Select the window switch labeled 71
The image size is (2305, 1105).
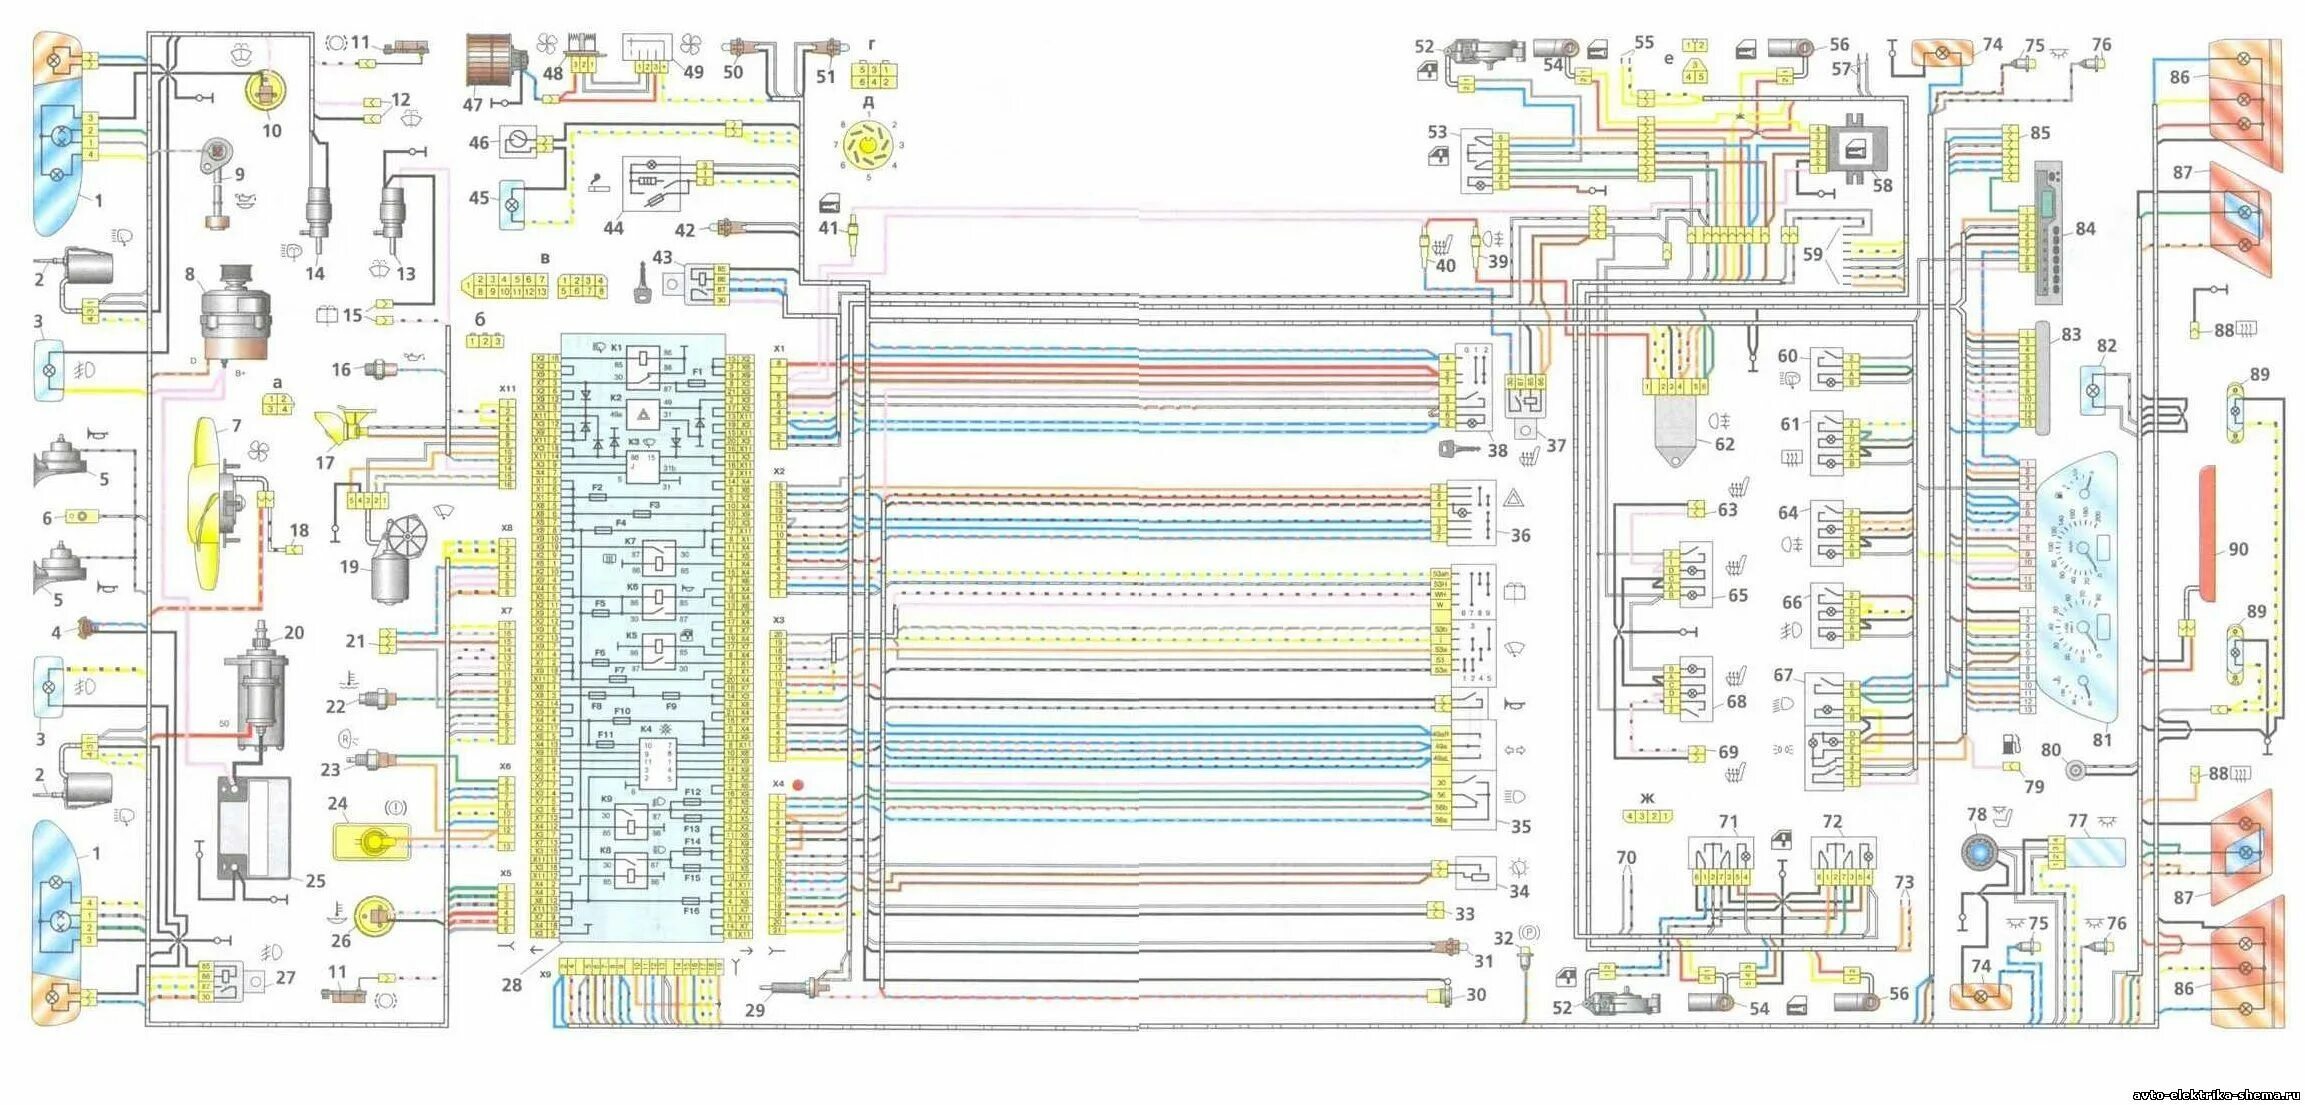coord(1720,861)
